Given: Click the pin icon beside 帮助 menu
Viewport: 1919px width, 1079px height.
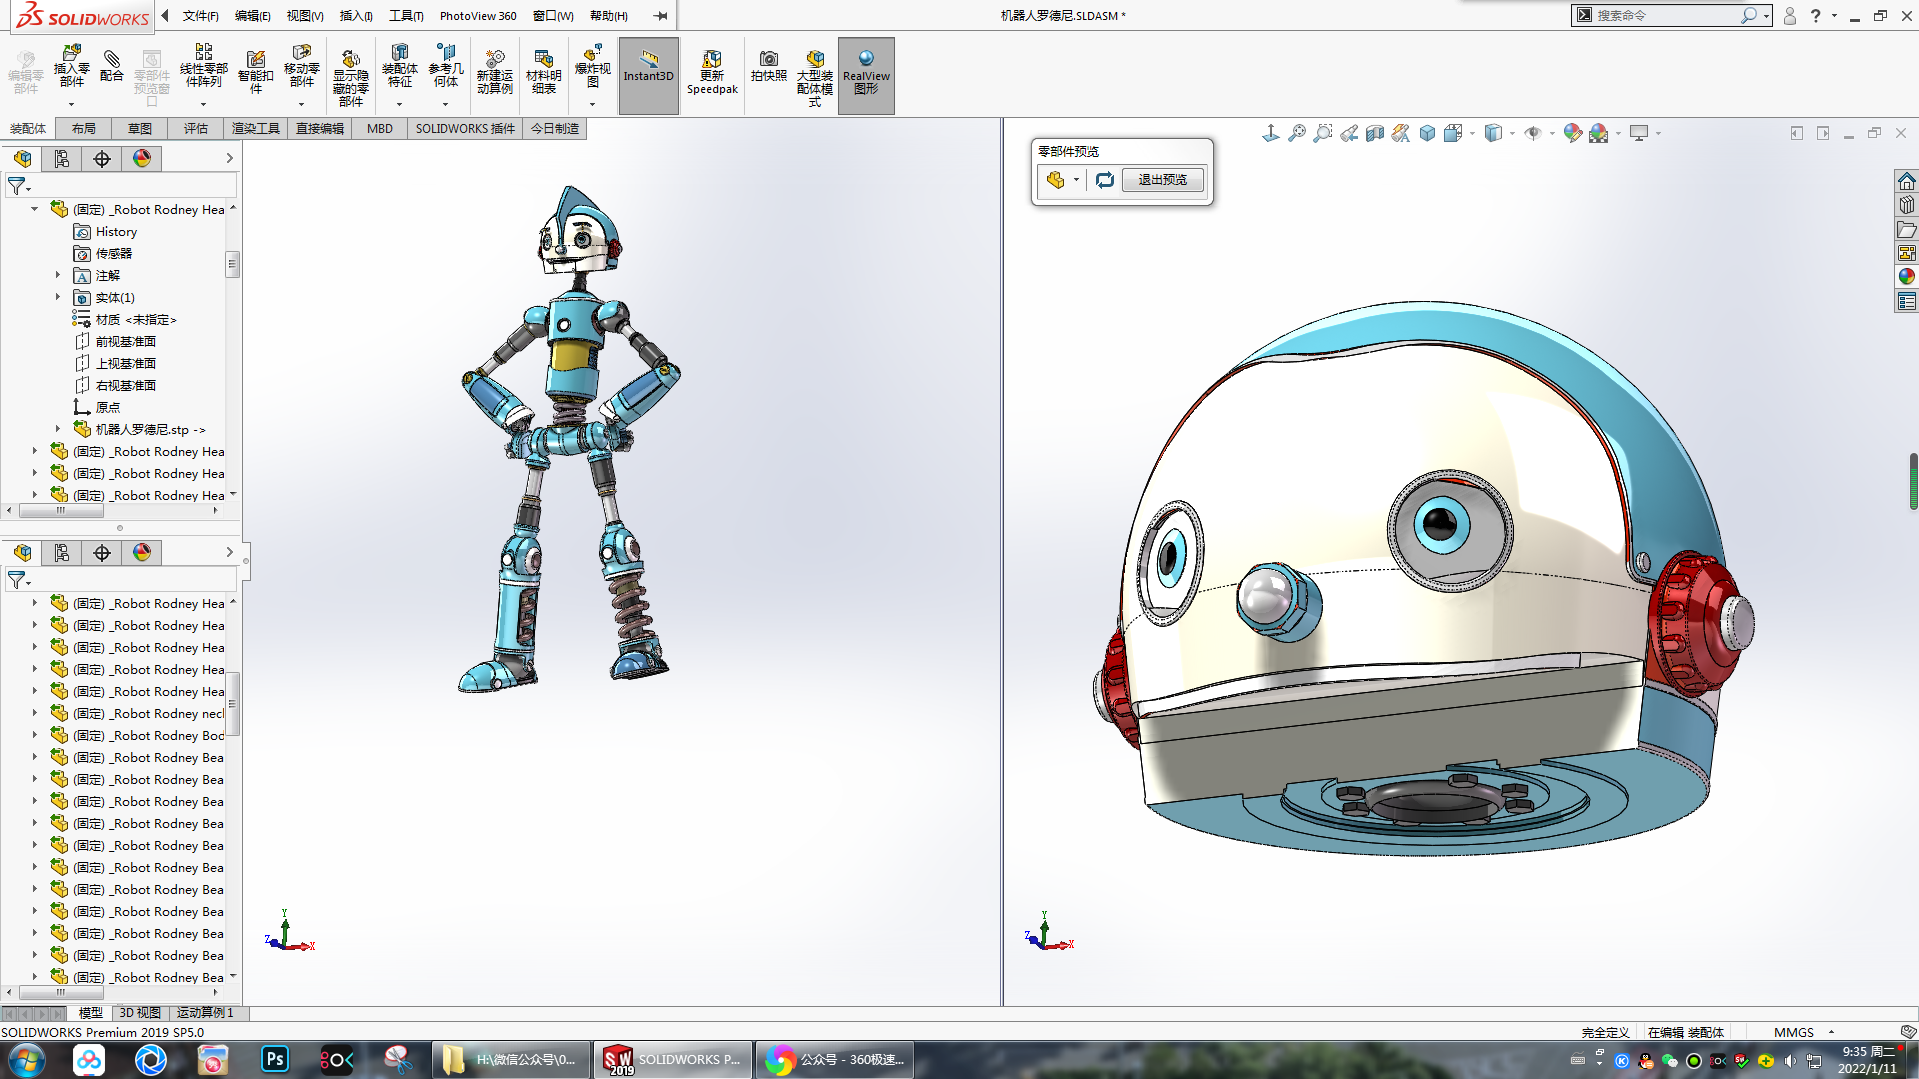Looking at the screenshot, I should (x=660, y=15).
